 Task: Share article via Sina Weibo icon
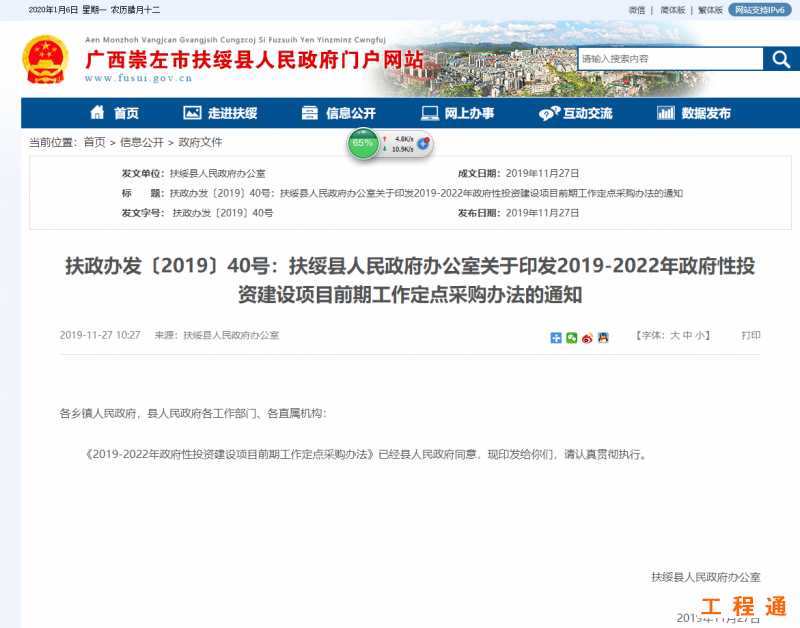587,338
